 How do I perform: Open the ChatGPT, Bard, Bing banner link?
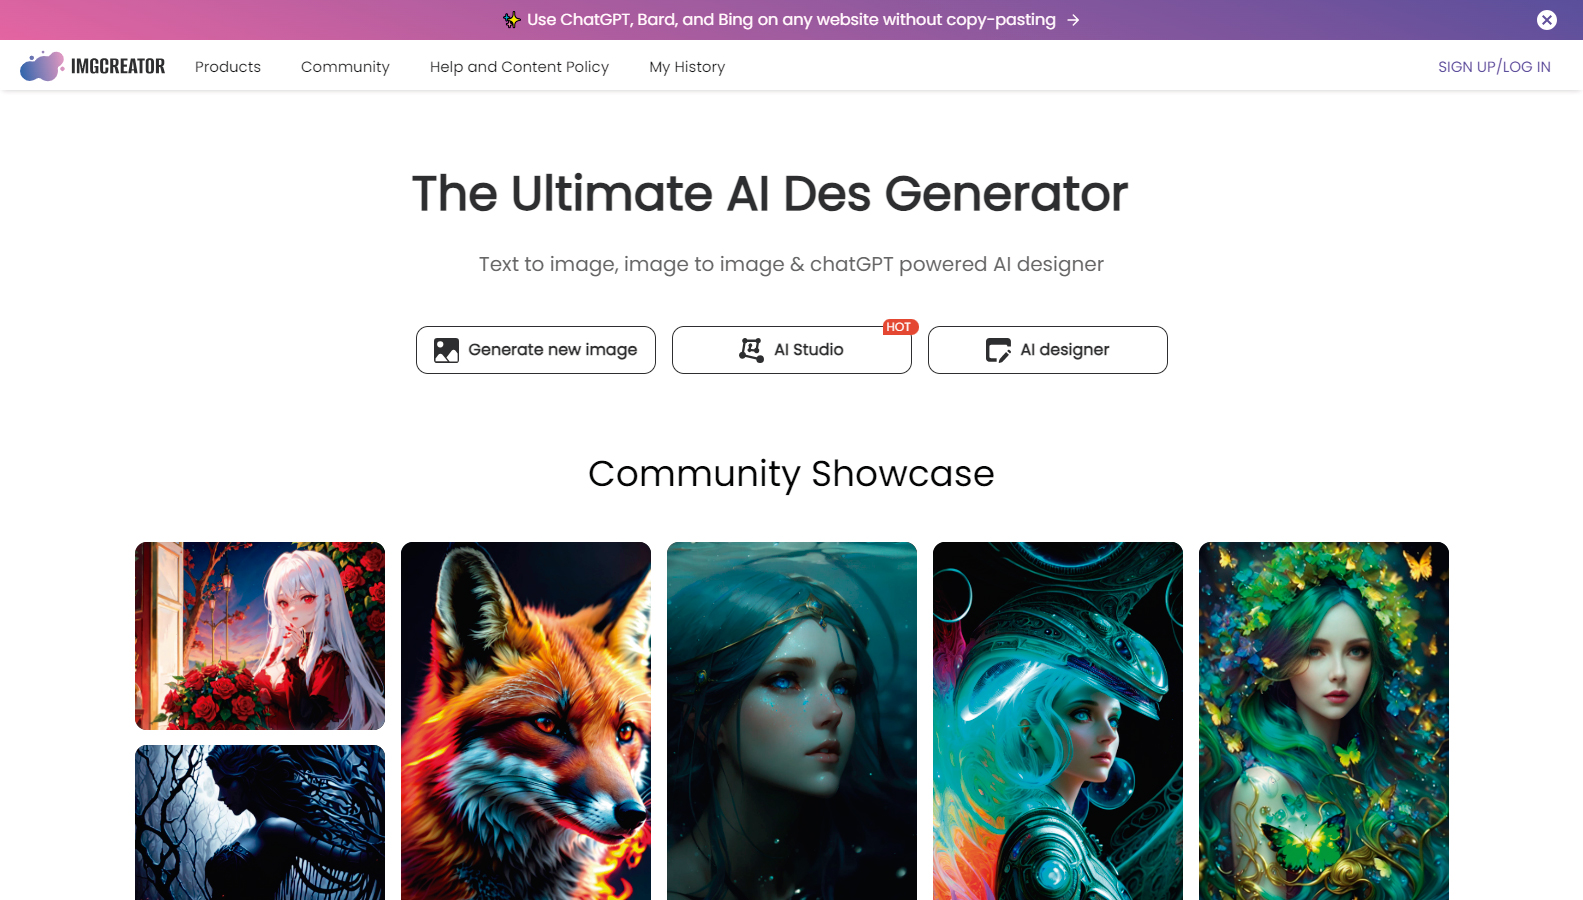791,20
